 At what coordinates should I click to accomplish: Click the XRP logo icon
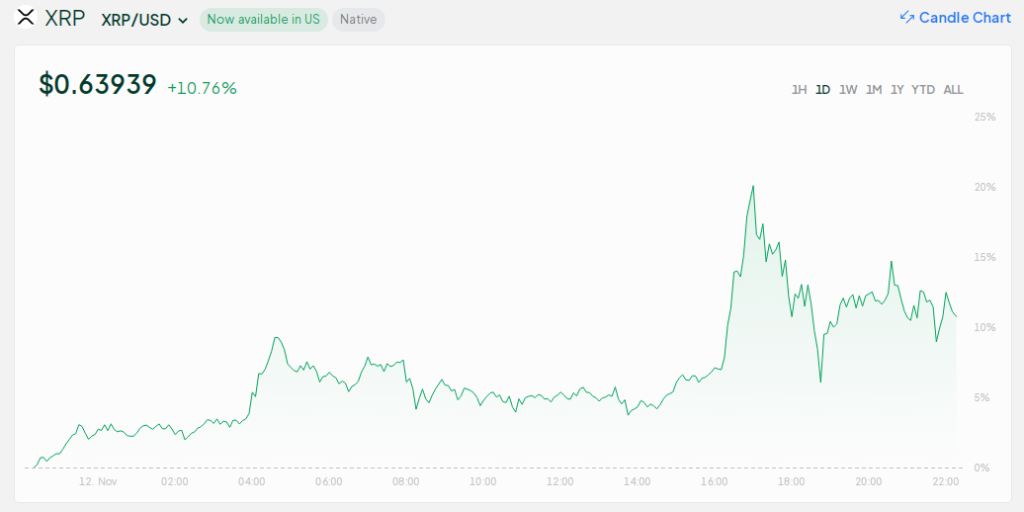pyautogui.click(x=26, y=18)
